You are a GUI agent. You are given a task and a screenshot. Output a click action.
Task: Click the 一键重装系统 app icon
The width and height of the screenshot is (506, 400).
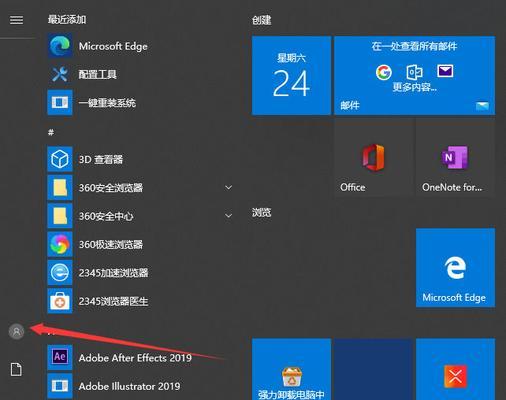coord(60,102)
